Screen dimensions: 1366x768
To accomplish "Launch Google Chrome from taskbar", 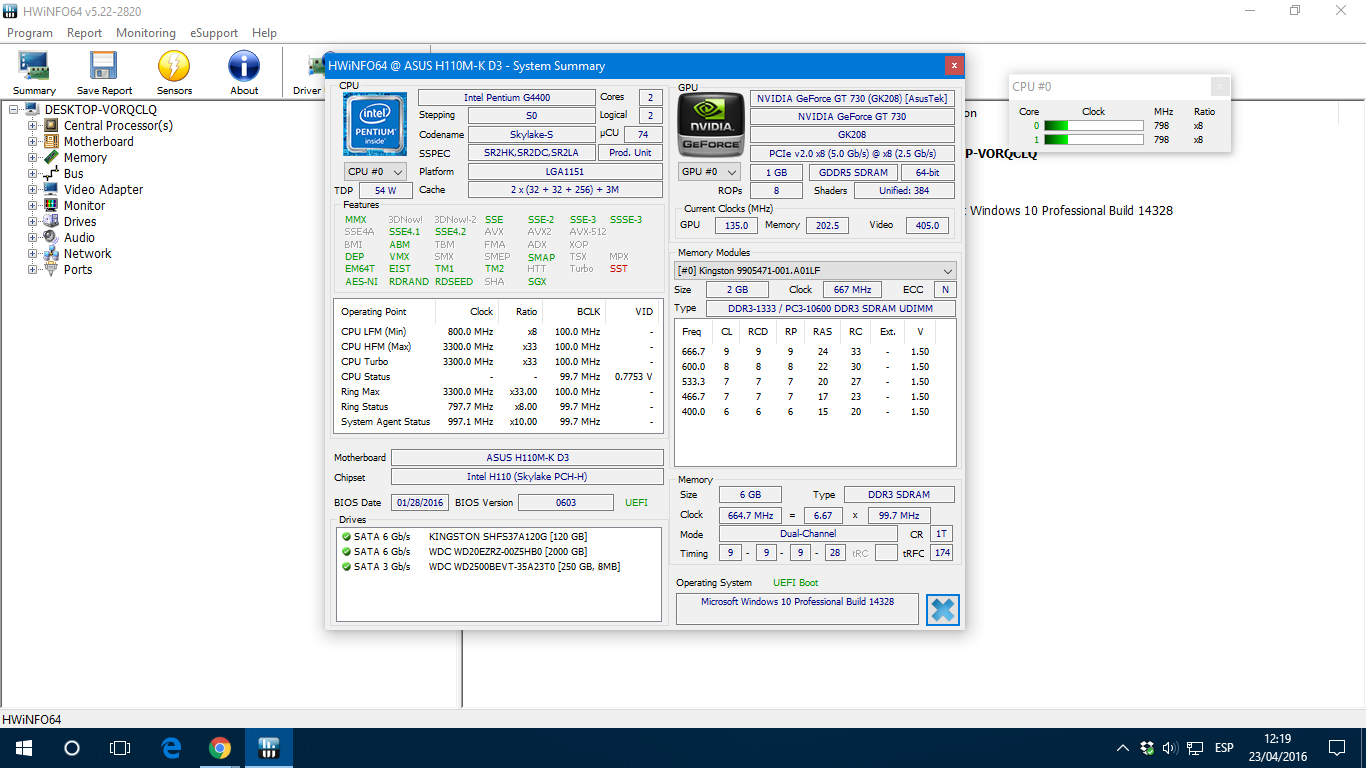I will click(220, 748).
